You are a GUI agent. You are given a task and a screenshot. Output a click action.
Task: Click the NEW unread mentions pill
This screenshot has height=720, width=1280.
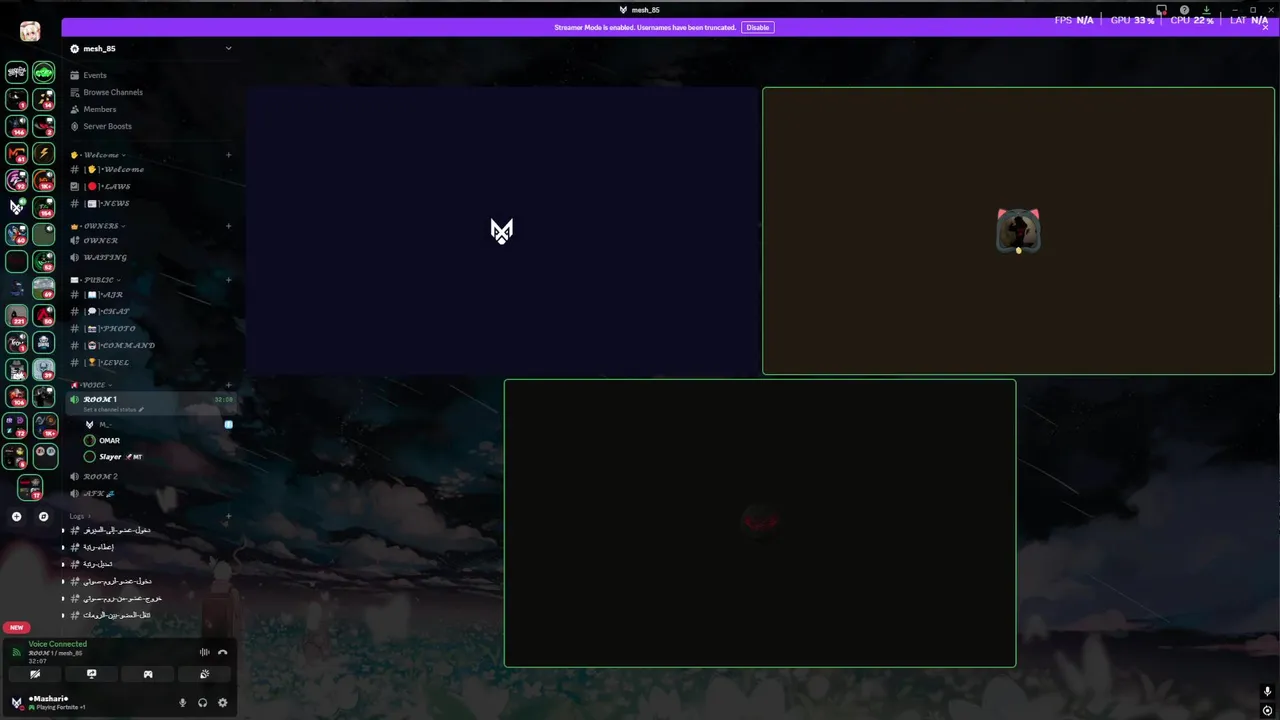16,628
